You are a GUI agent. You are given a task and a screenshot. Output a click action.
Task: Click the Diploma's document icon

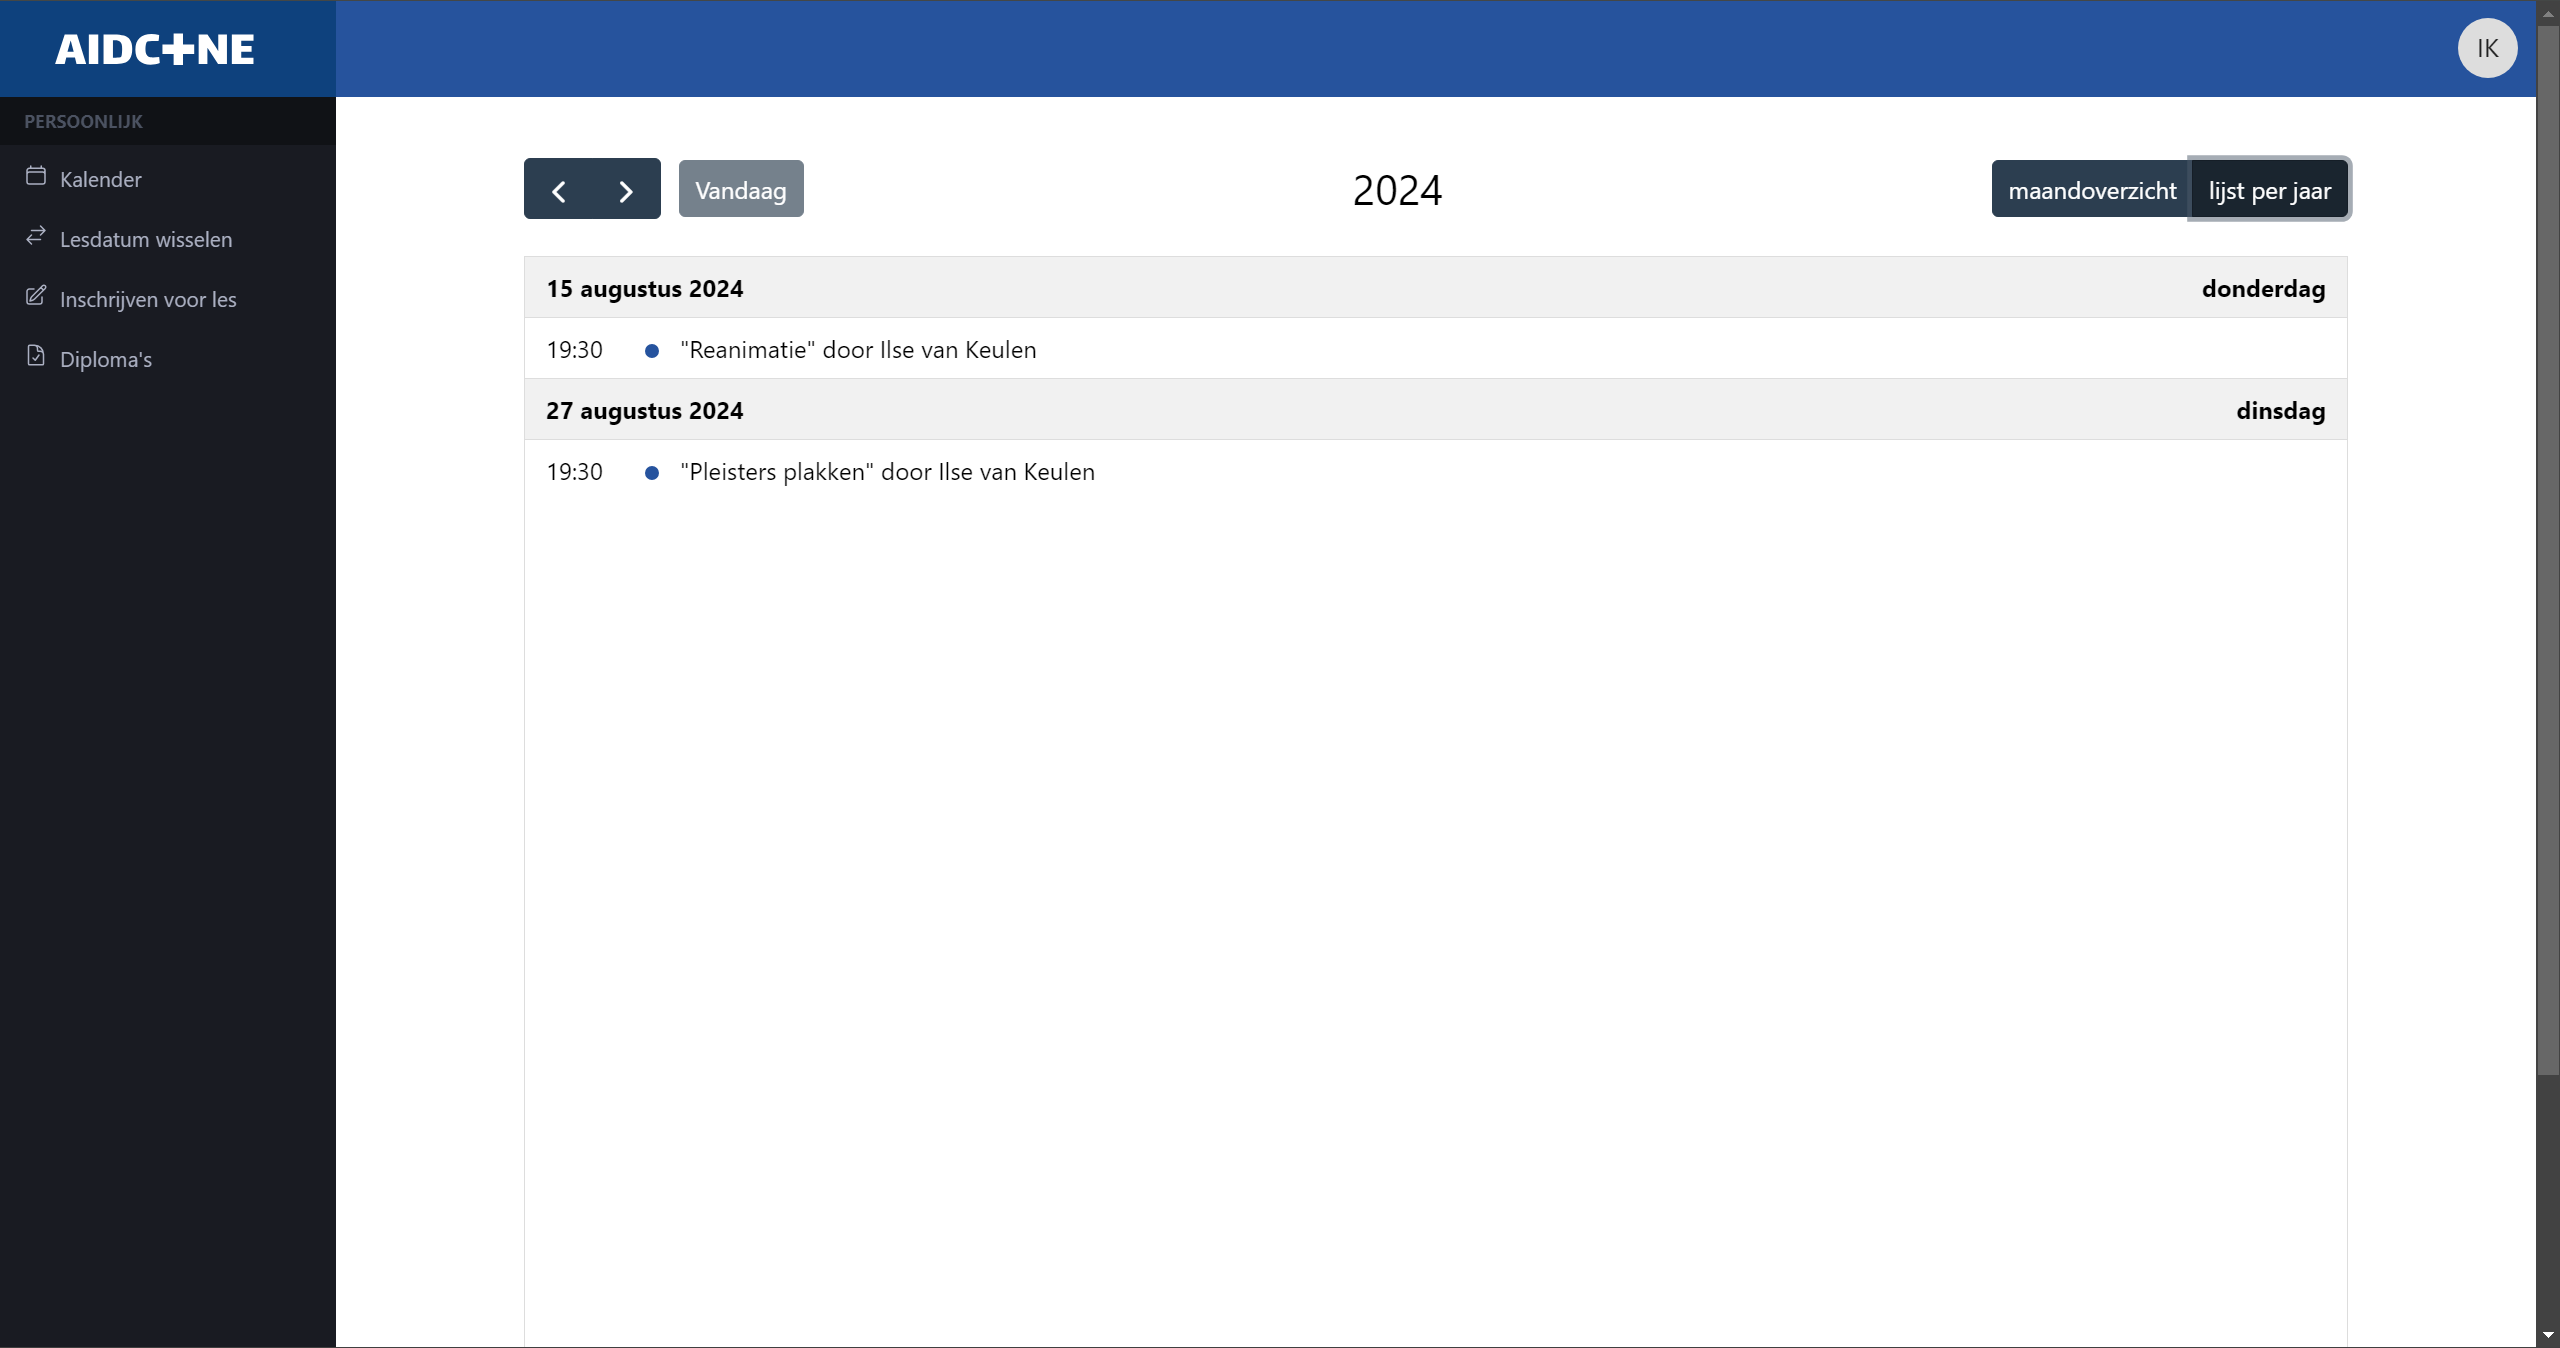click(x=36, y=356)
